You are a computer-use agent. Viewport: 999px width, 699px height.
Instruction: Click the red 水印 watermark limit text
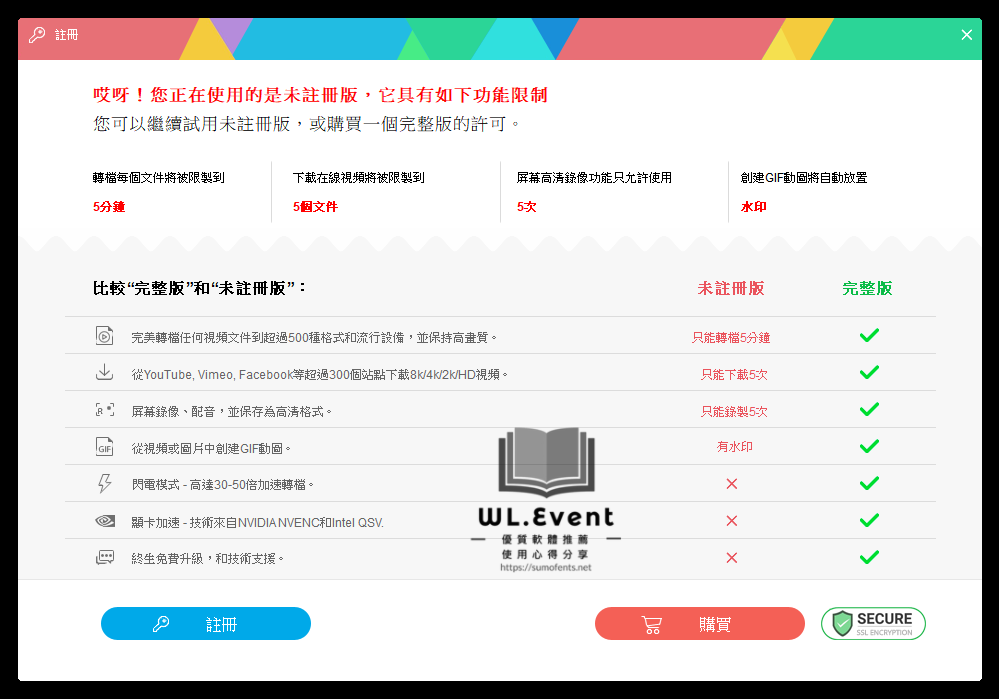753,207
